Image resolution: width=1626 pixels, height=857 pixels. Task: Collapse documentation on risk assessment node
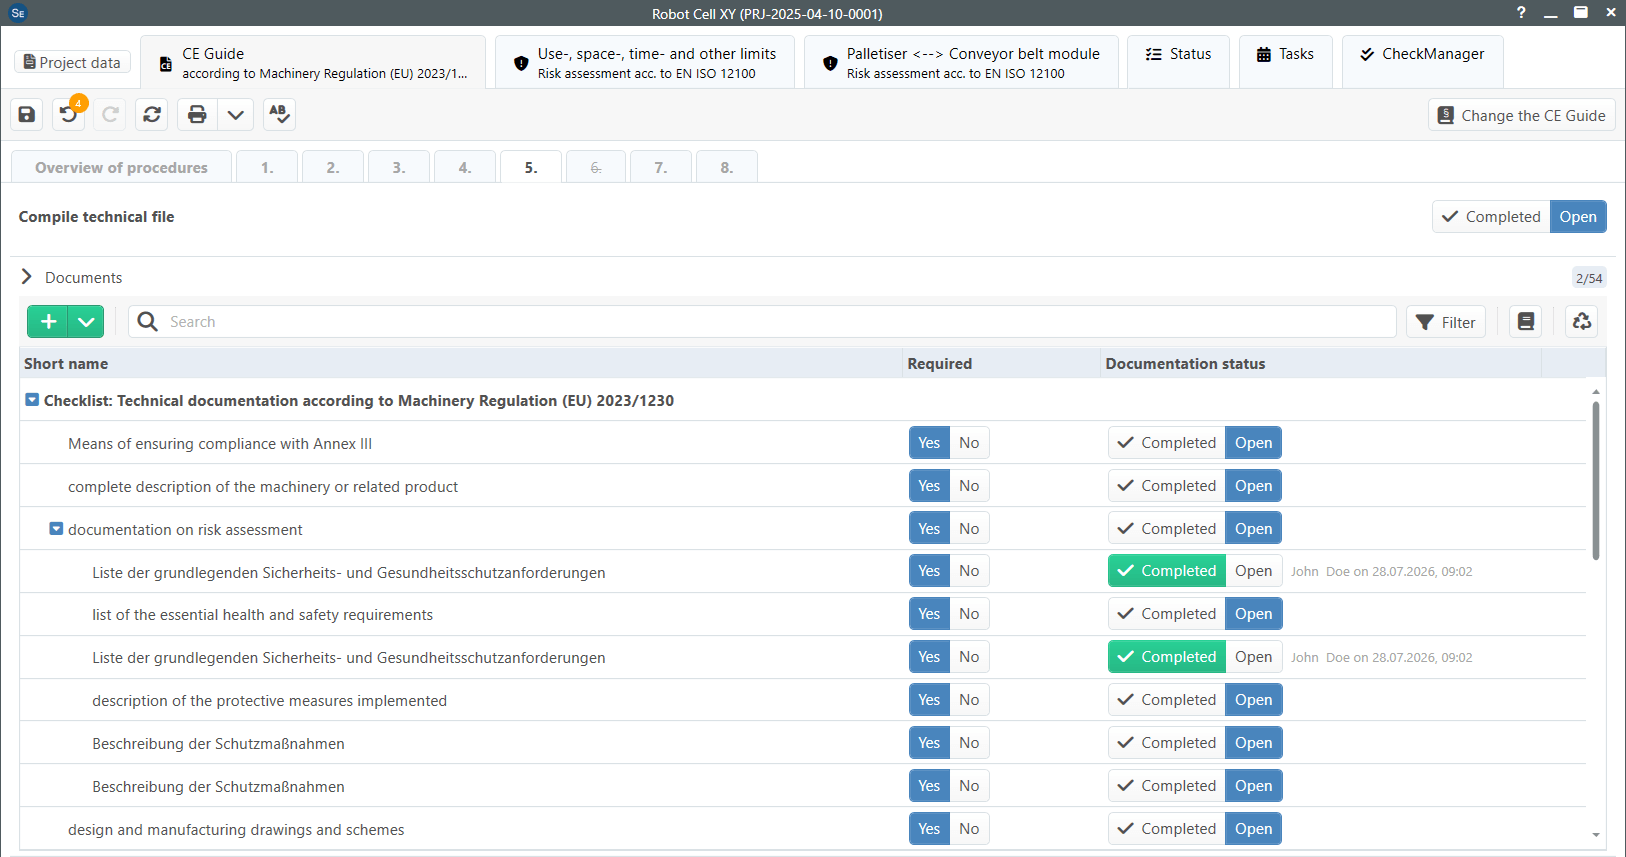[x=56, y=529]
